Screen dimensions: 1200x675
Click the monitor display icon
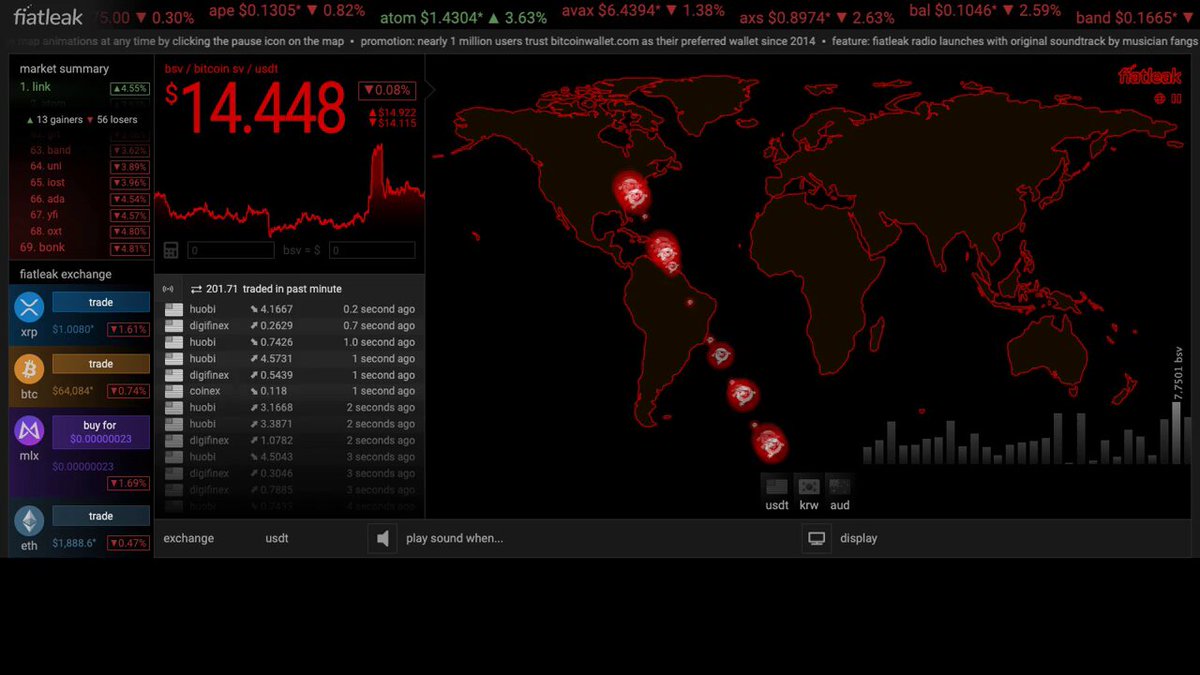(x=816, y=539)
